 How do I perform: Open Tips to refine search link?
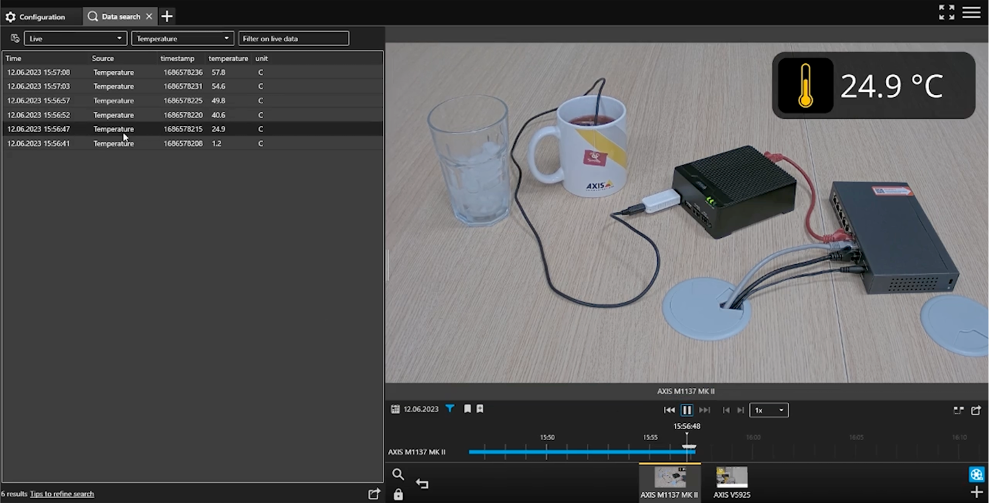62,494
